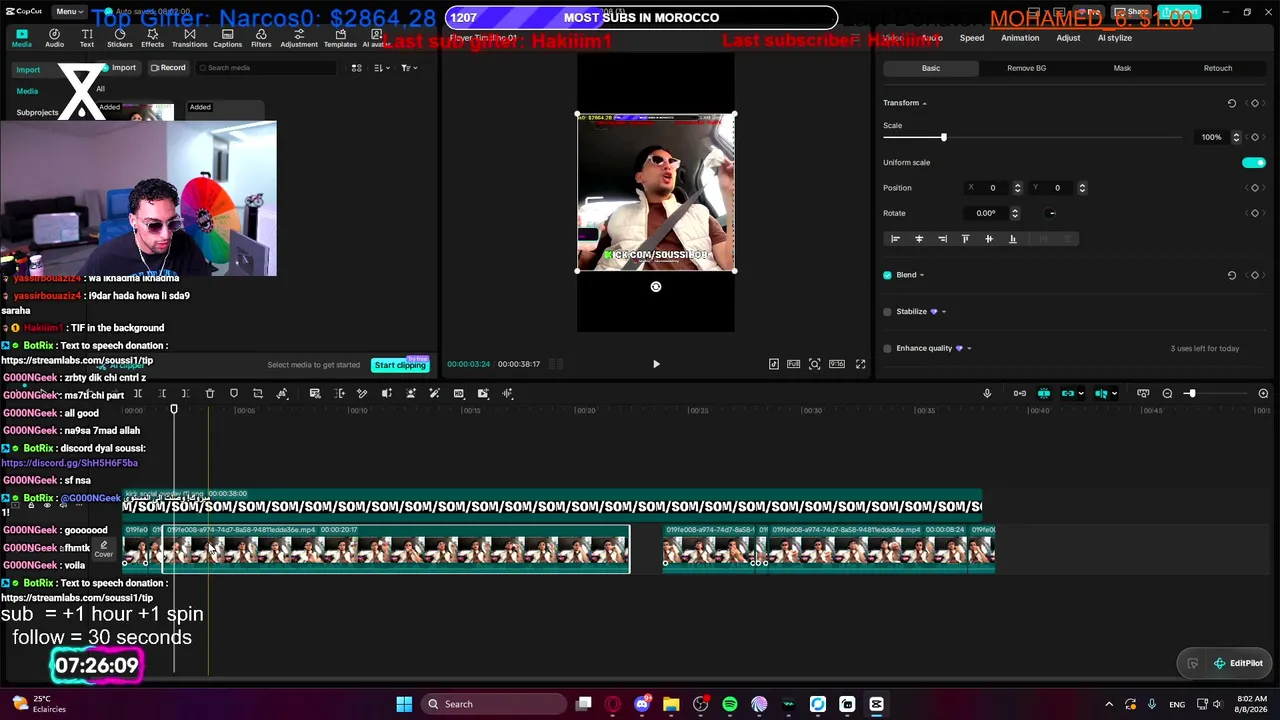Expand the Stabilize options arrow

tap(944, 312)
